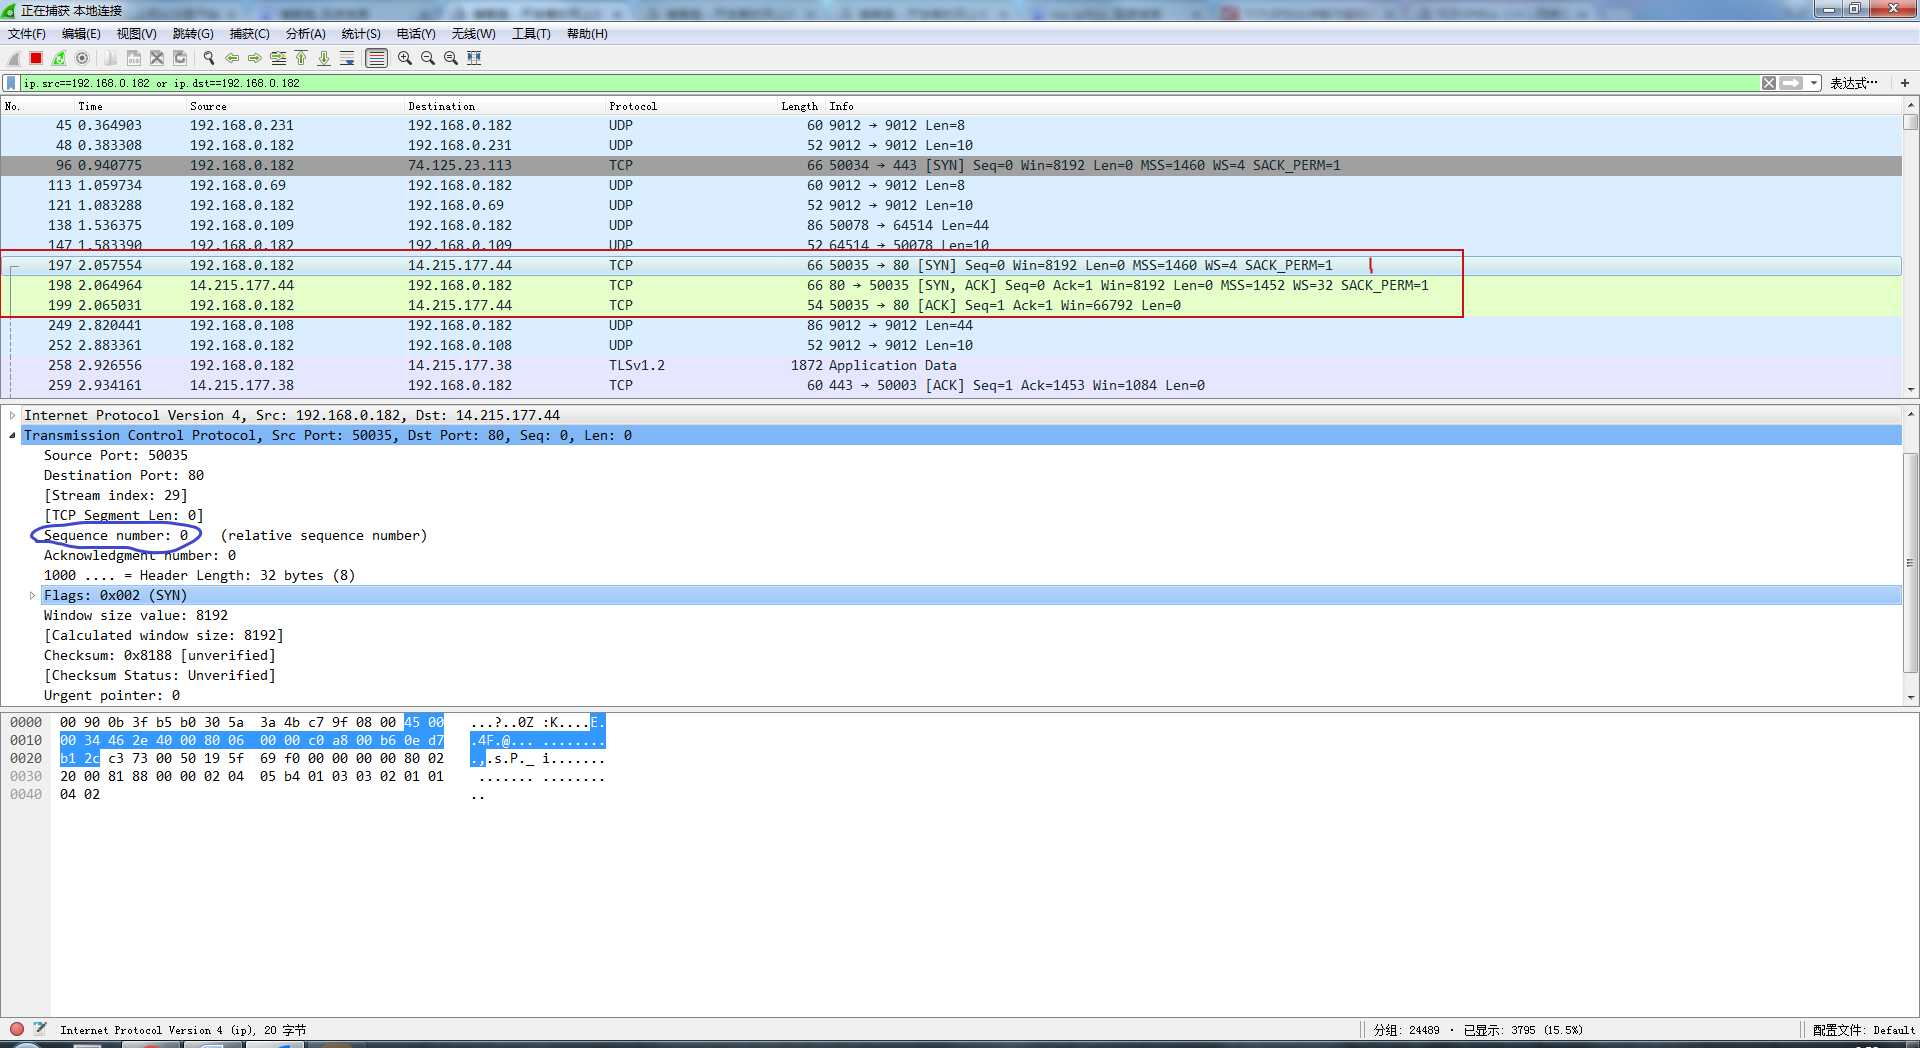Open the 文件(F) menu

click(x=27, y=34)
